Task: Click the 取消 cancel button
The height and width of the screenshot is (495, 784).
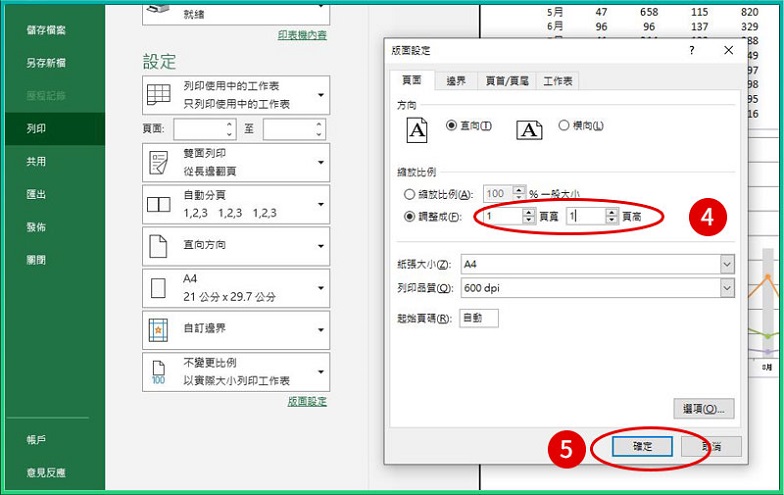Action: (x=711, y=446)
